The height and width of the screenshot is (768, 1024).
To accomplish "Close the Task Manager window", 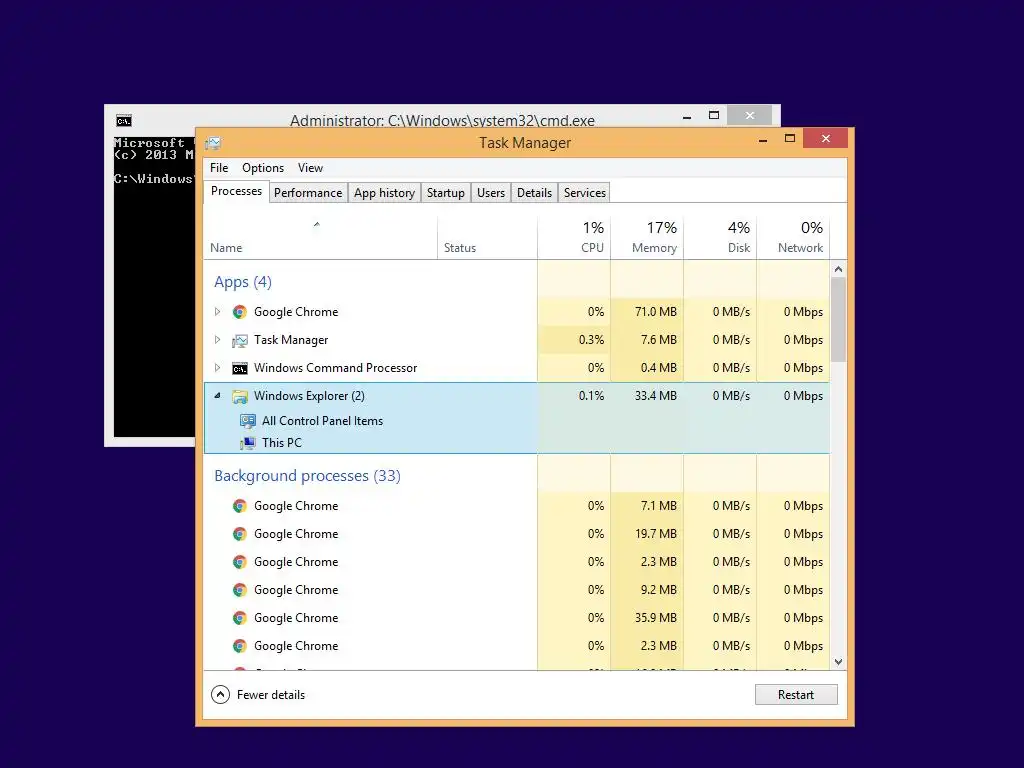I will click(x=825, y=138).
